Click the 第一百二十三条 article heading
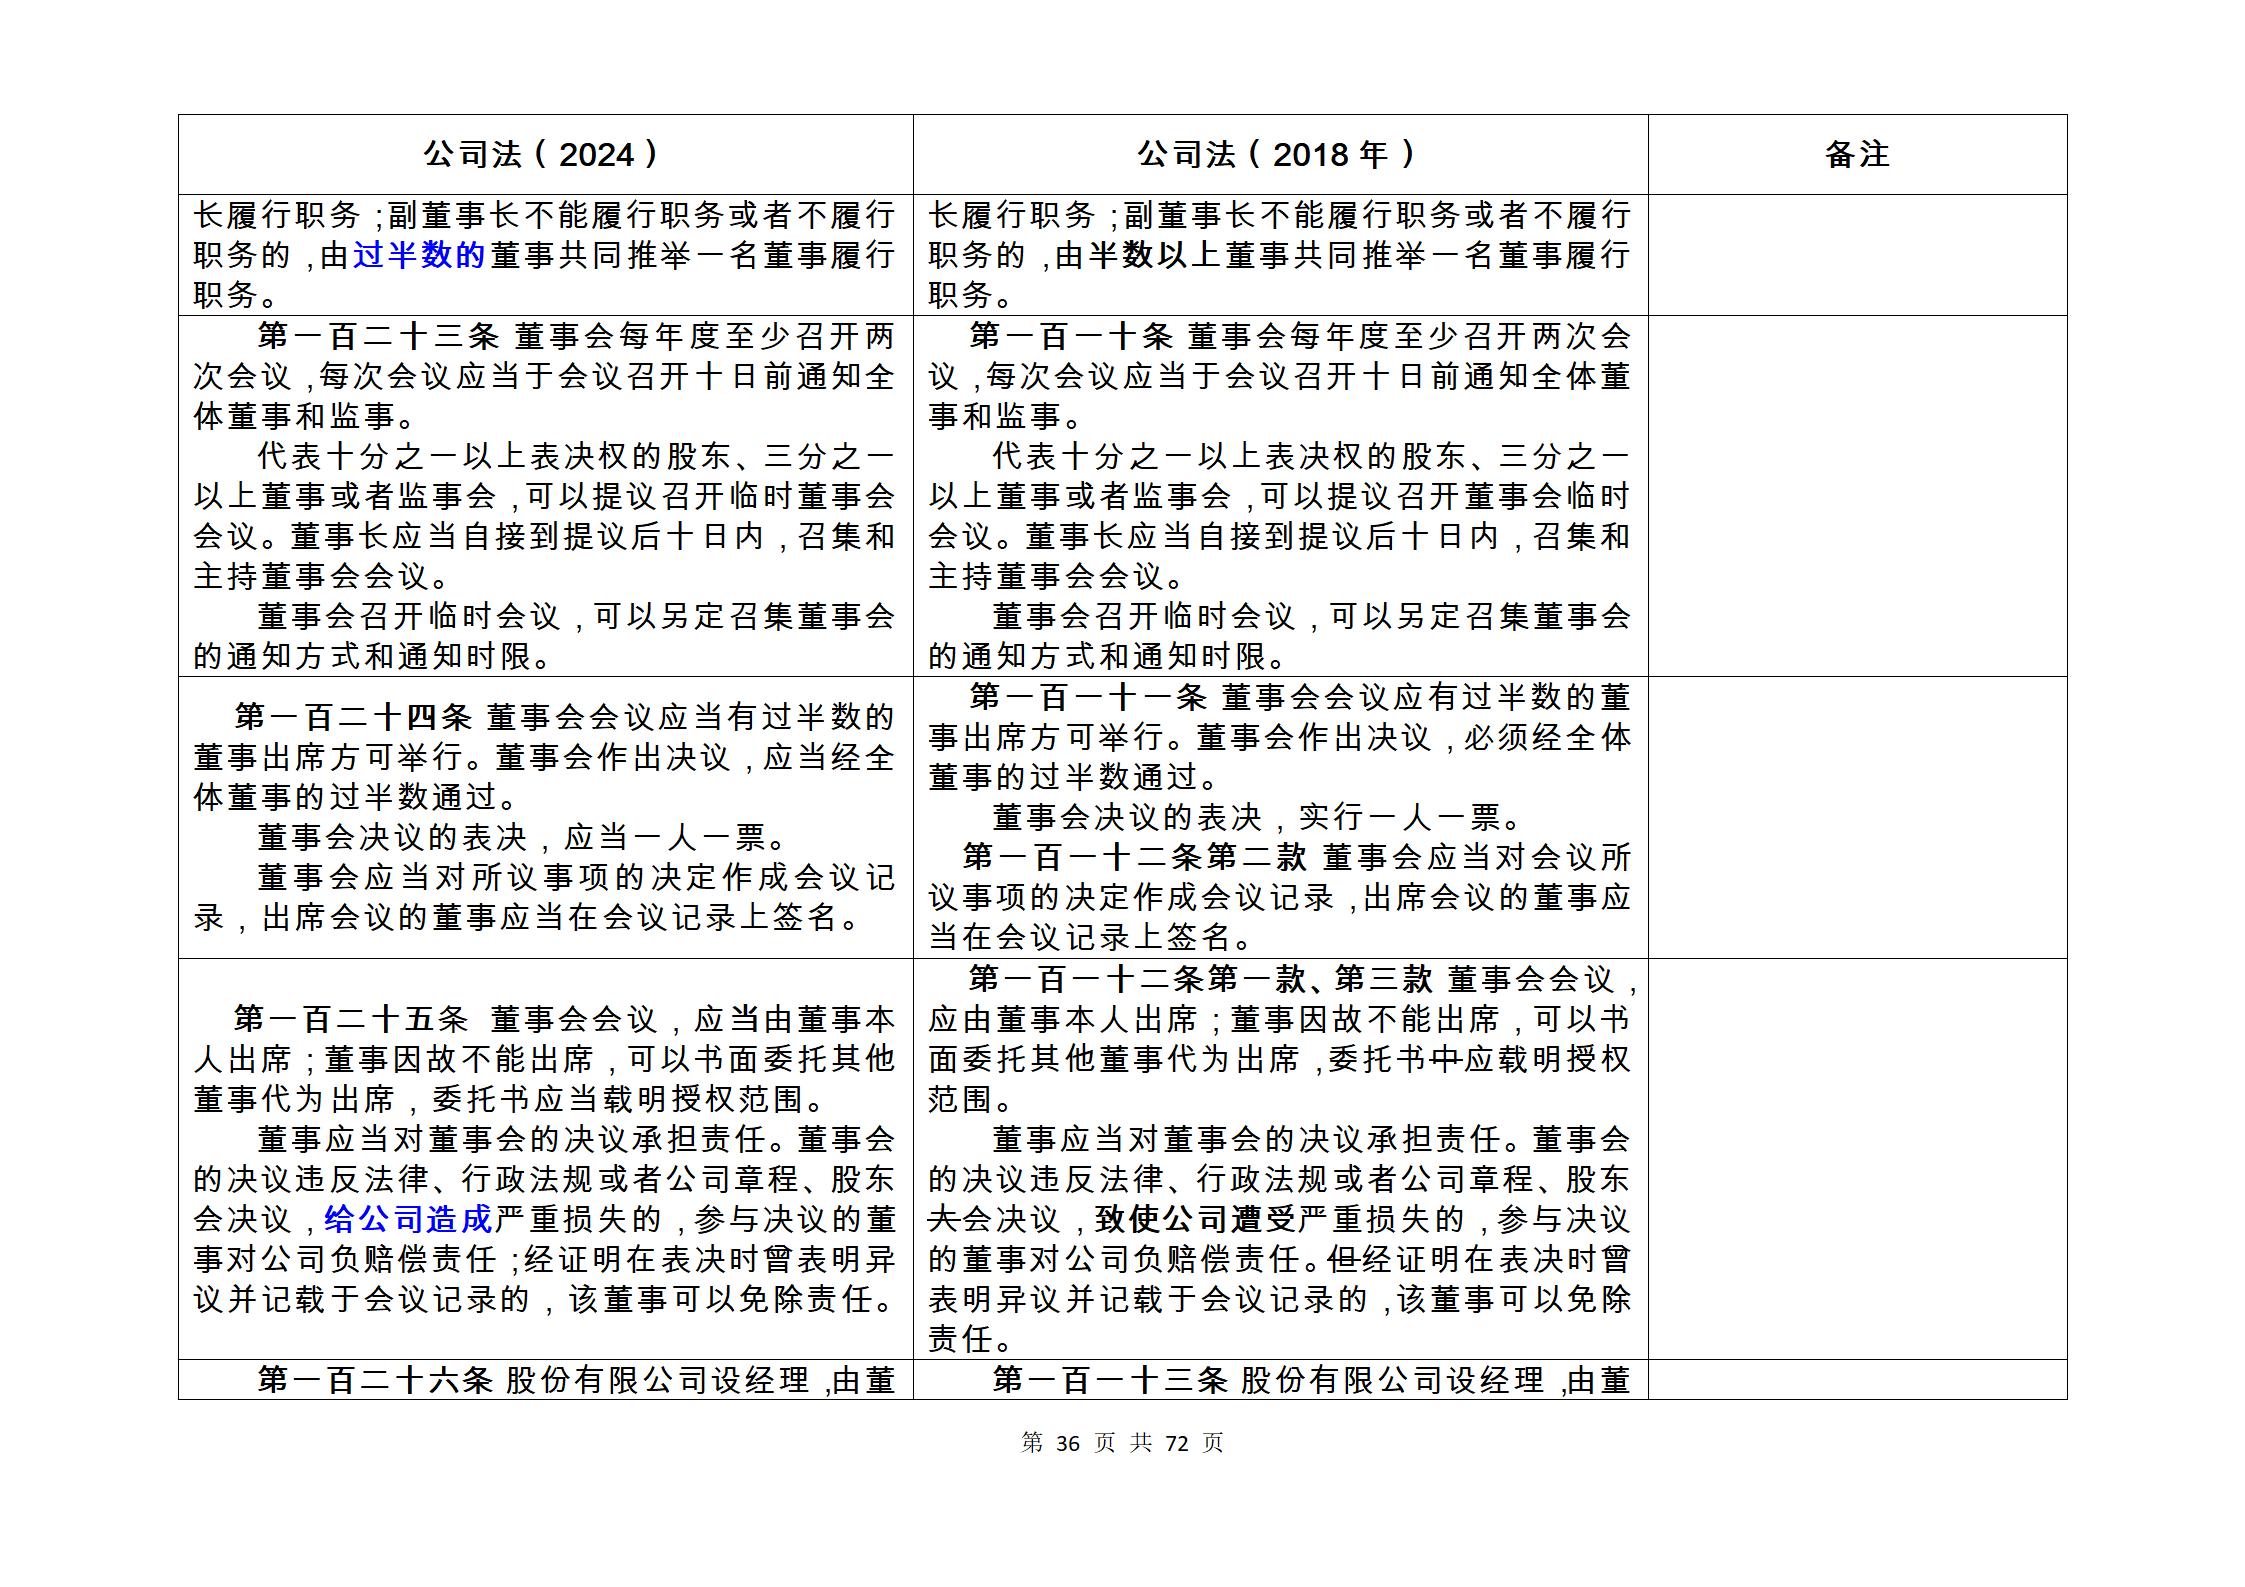 click(x=378, y=336)
